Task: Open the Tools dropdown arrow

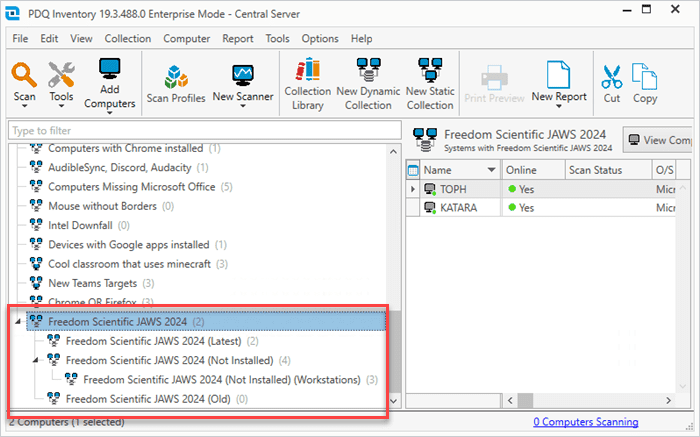Action: click(x=61, y=106)
